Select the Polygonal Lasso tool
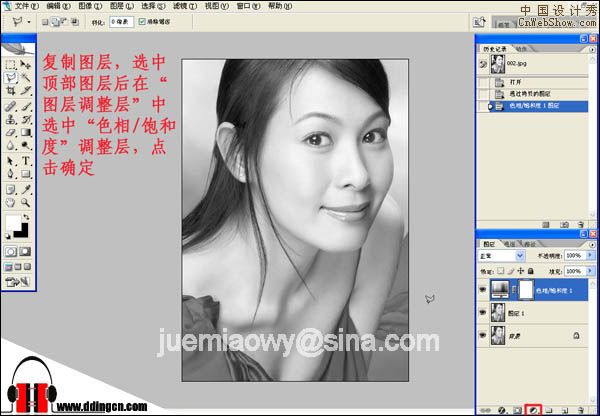The width and height of the screenshot is (600, 416). click(11, 78)
